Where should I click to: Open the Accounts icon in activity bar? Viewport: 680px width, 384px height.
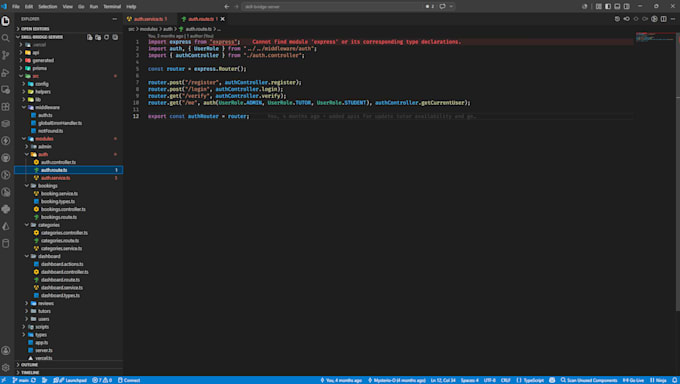tap(6, 350)
